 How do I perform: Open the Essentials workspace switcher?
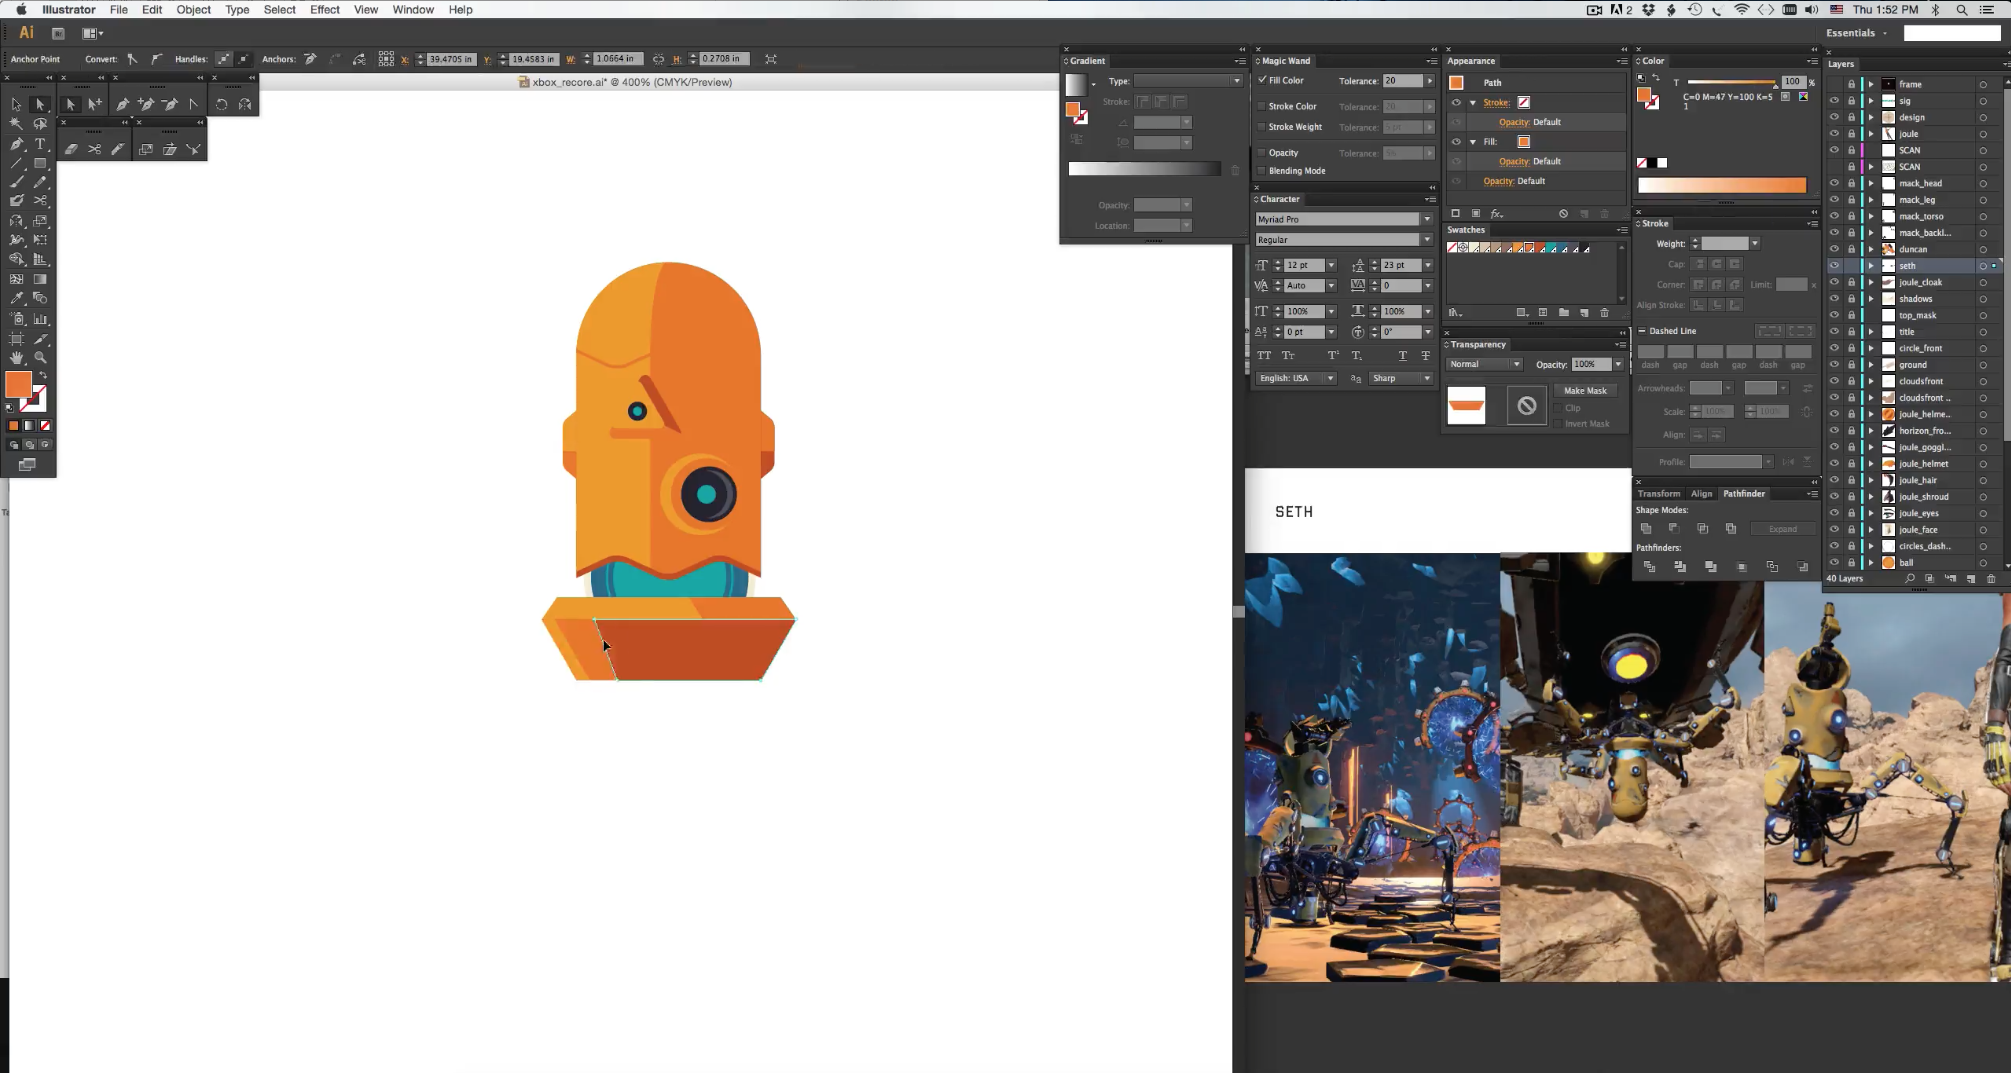[1857, 33]
